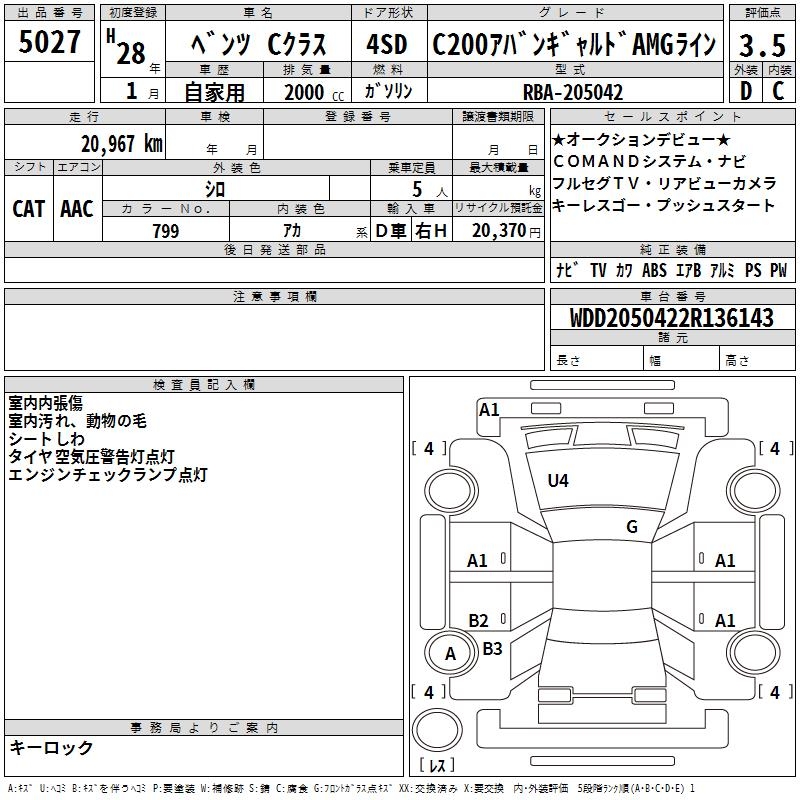Click the 幅 dimension field
The height and width of the screenshot is (800, 800).
click(682, 358)
